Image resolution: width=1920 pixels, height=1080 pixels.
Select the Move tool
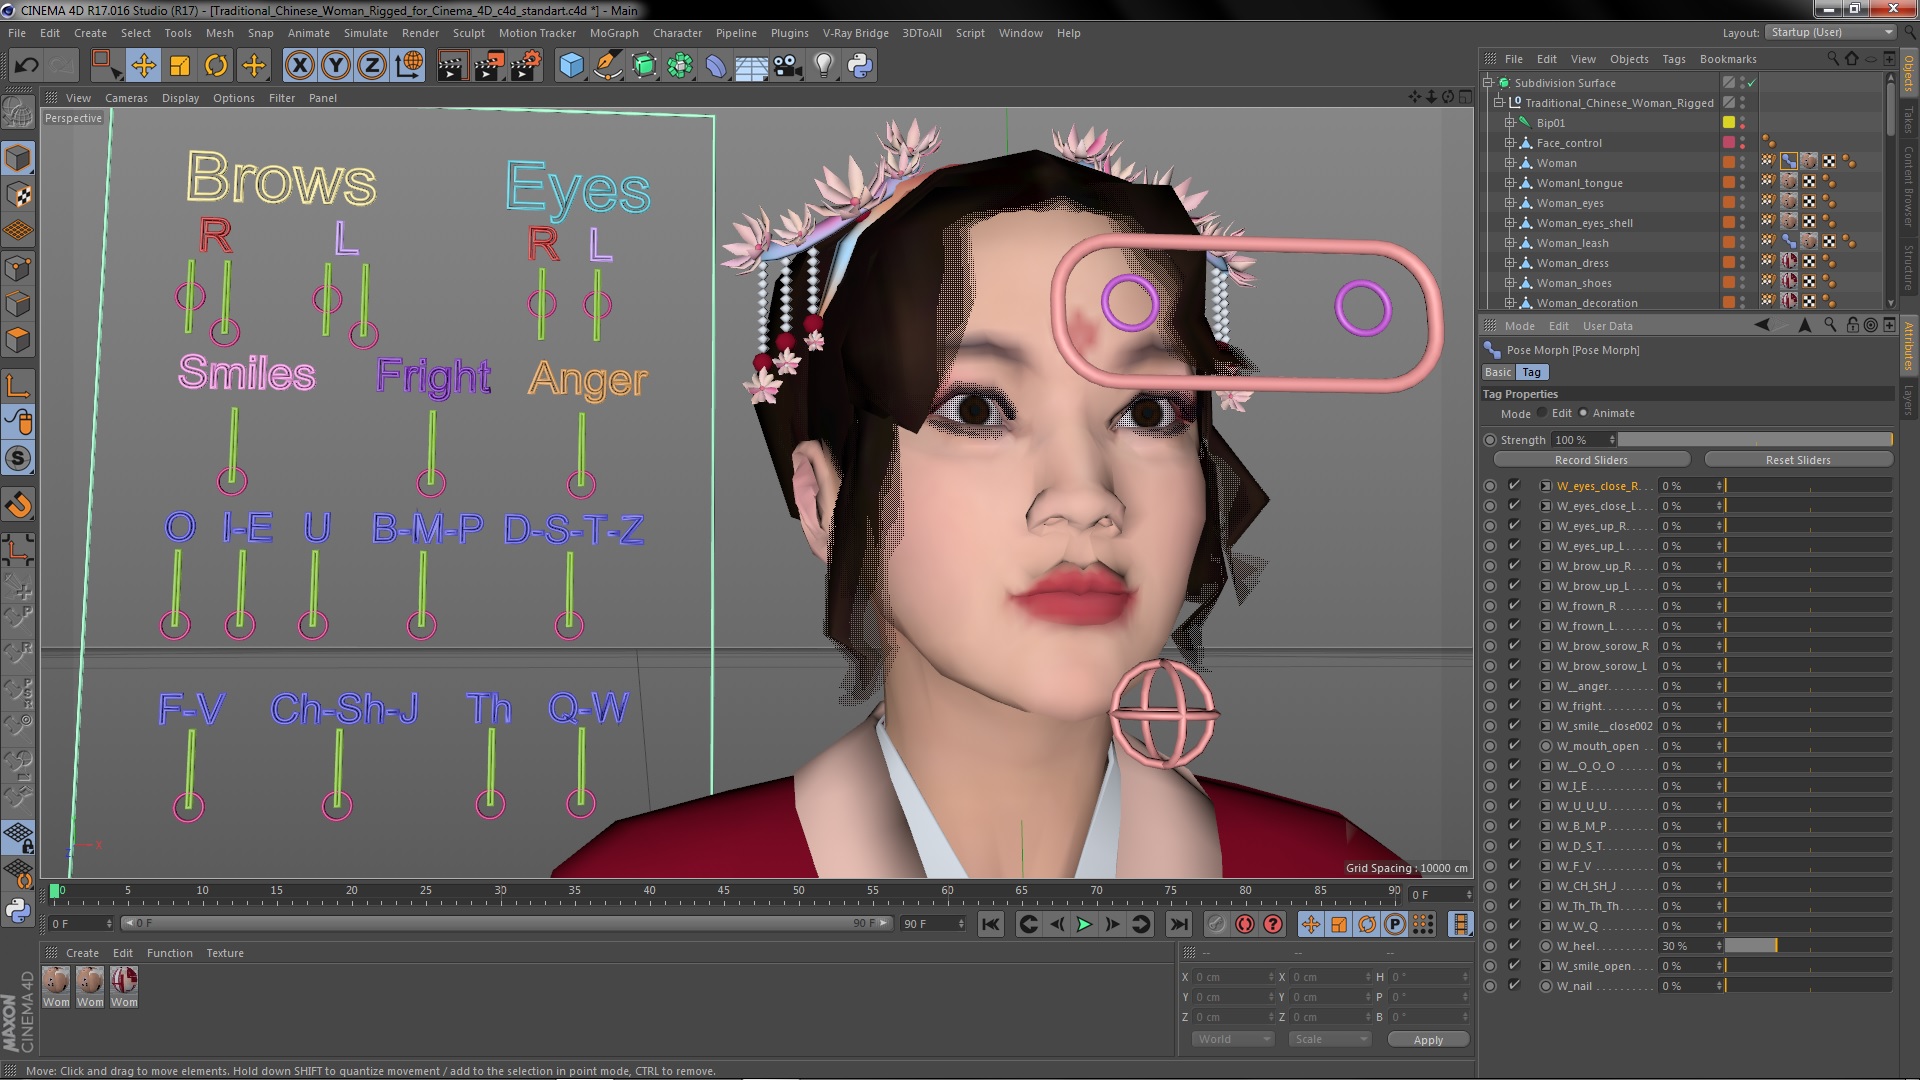click(143, 66)
